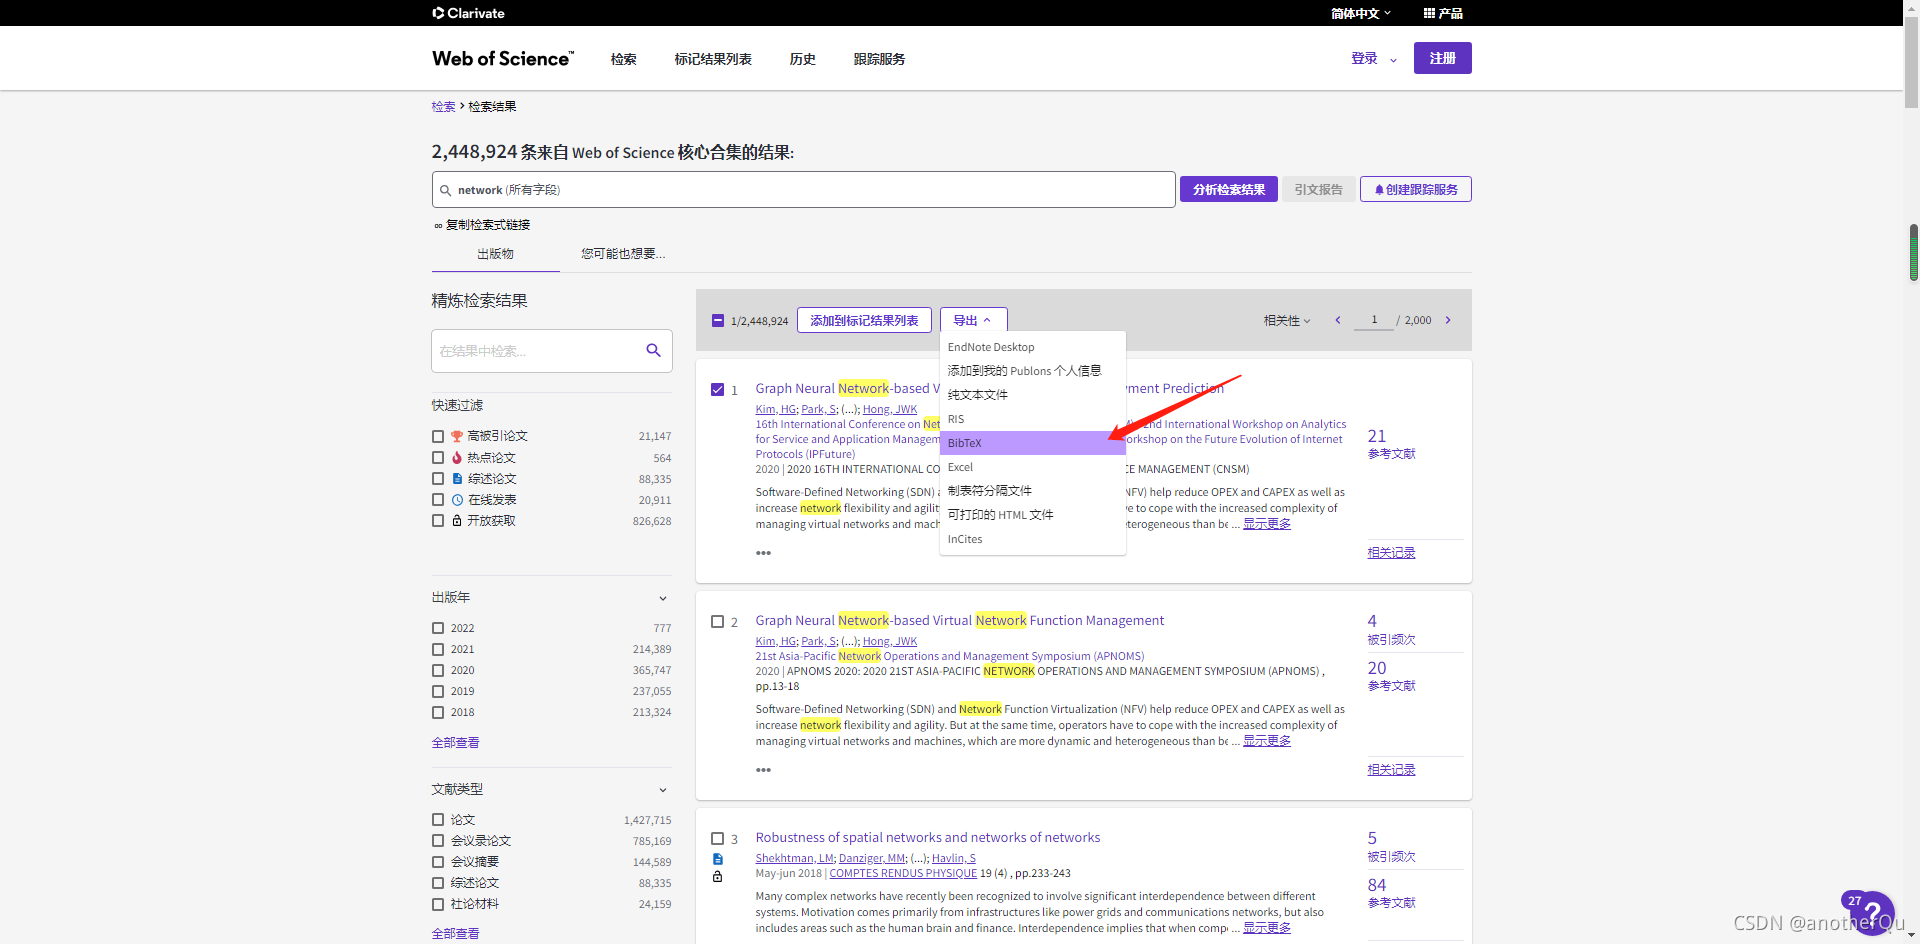The height and width of the screenshot is (944, 1920).
Task: Click the select-all checkbox in results toolbar
Action: [x=717, y=321]
